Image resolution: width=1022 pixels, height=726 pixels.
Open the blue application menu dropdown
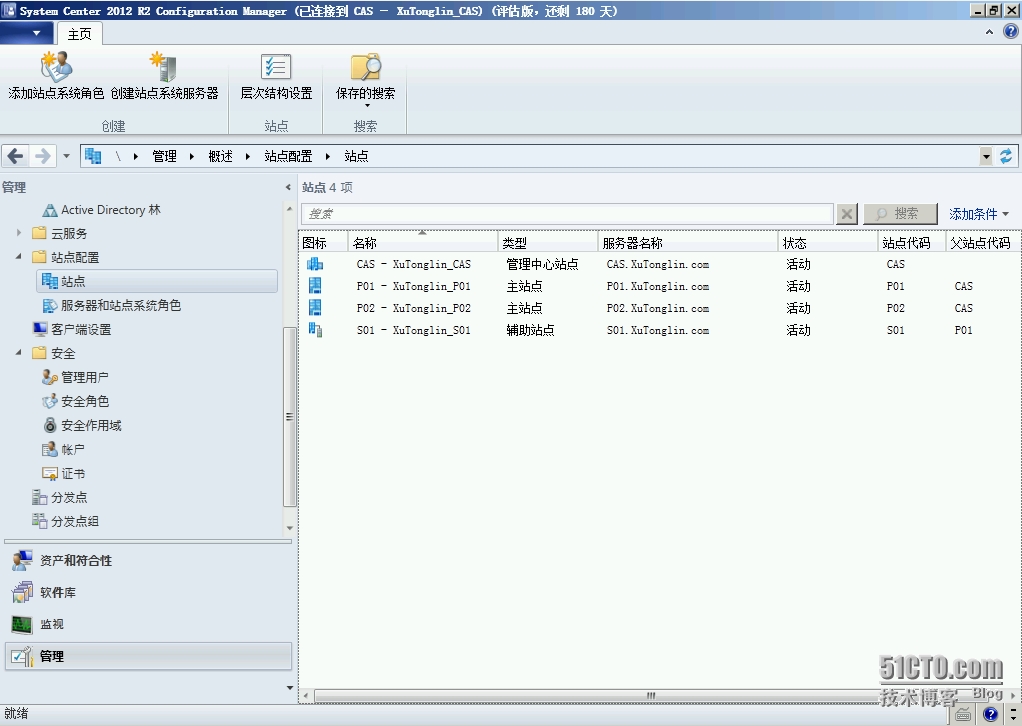26,33
